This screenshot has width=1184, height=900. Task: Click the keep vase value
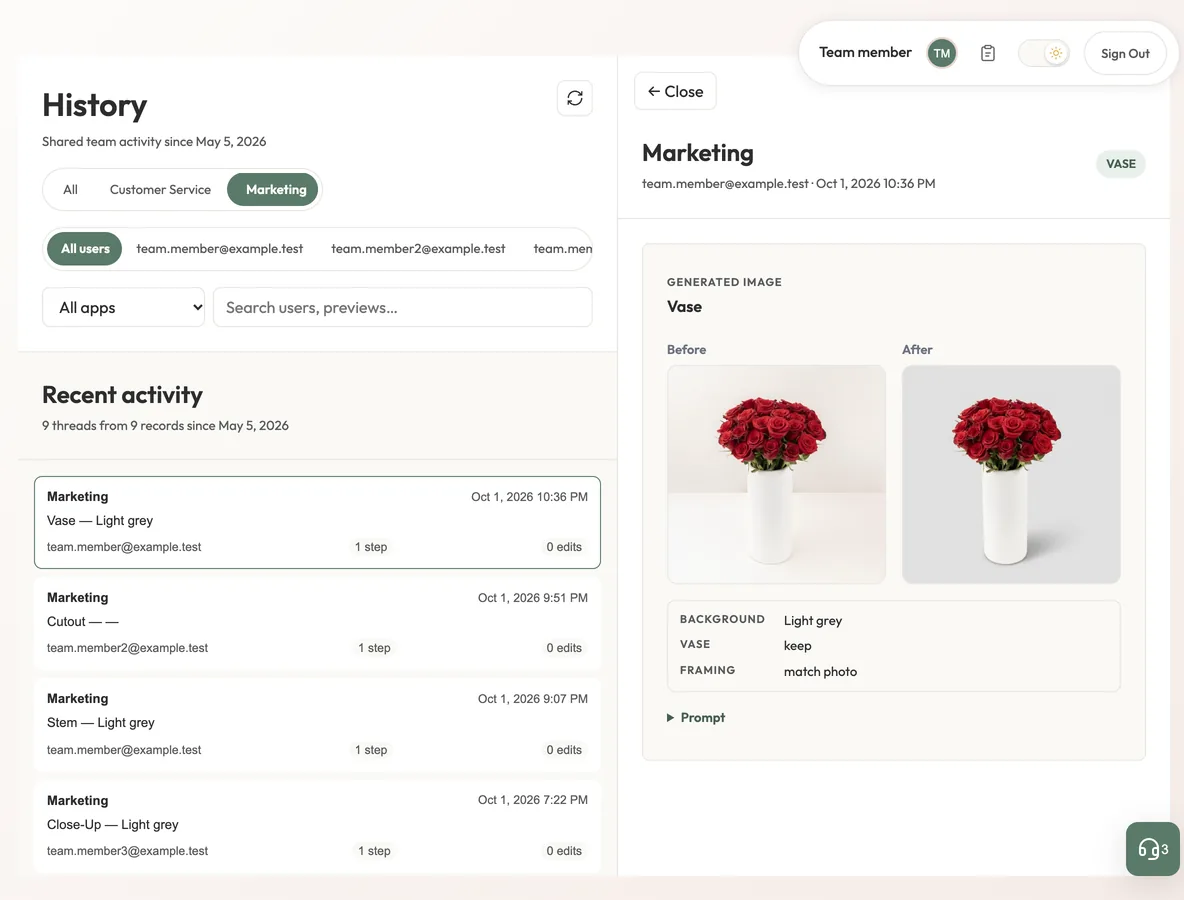797,646
